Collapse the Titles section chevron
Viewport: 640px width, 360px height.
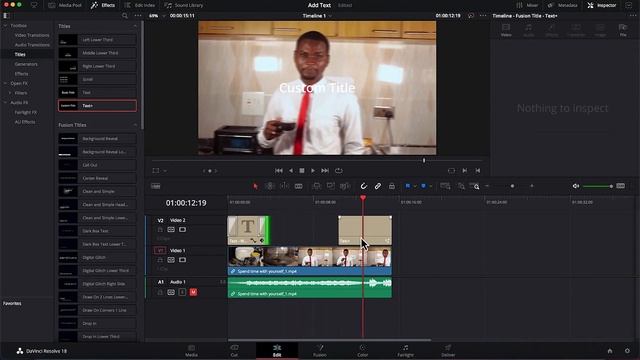pos(135,26)
